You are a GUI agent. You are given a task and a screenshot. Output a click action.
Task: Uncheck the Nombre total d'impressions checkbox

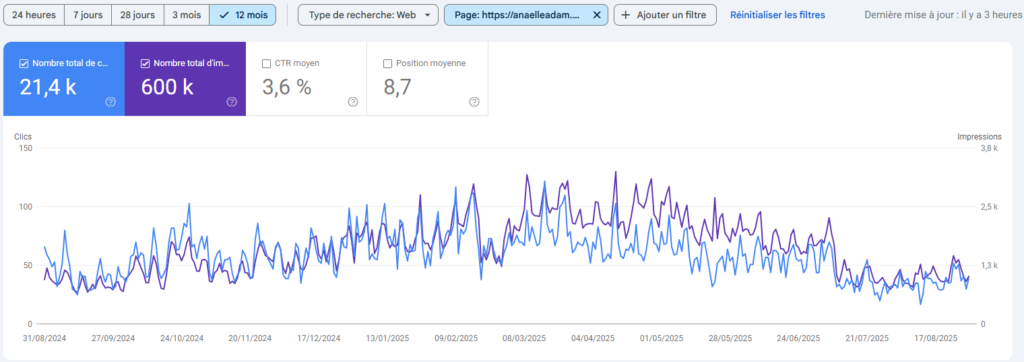(x=146, y=63)
